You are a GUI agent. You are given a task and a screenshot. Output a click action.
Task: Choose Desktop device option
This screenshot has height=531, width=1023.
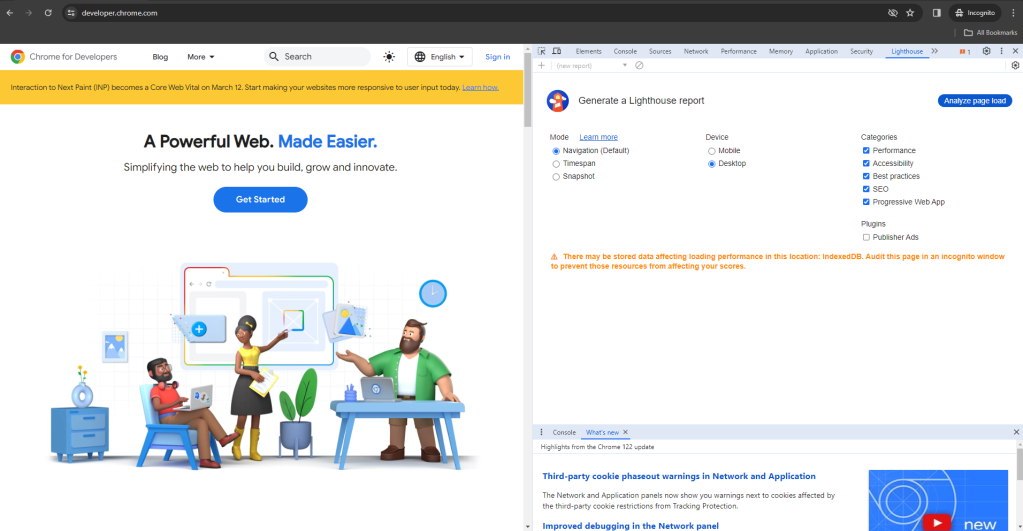point(711,164)
